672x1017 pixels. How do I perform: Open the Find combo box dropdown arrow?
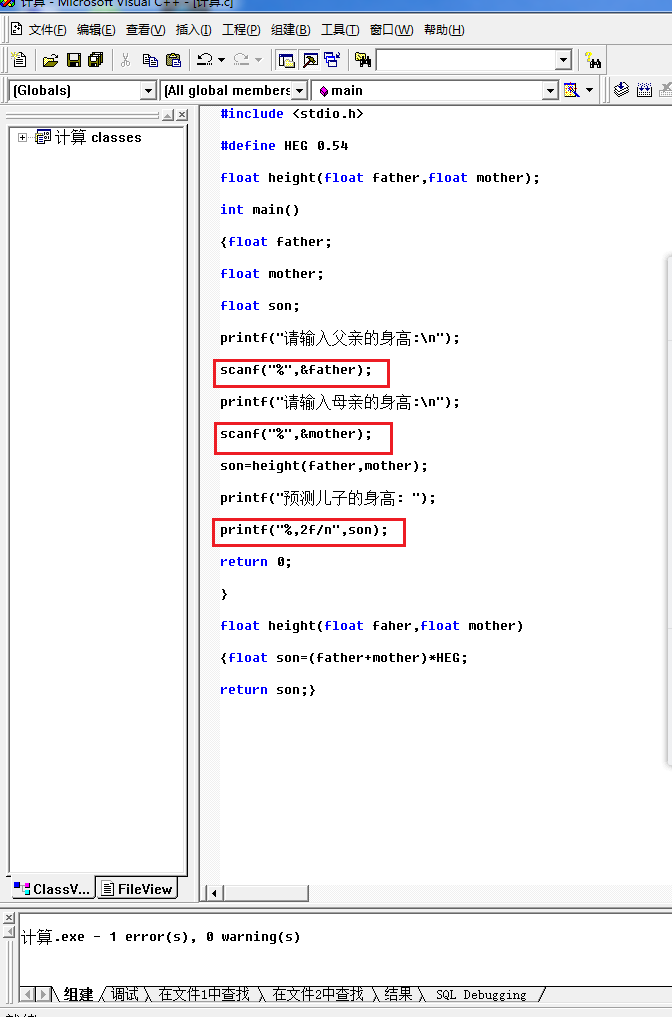point(564,60)
